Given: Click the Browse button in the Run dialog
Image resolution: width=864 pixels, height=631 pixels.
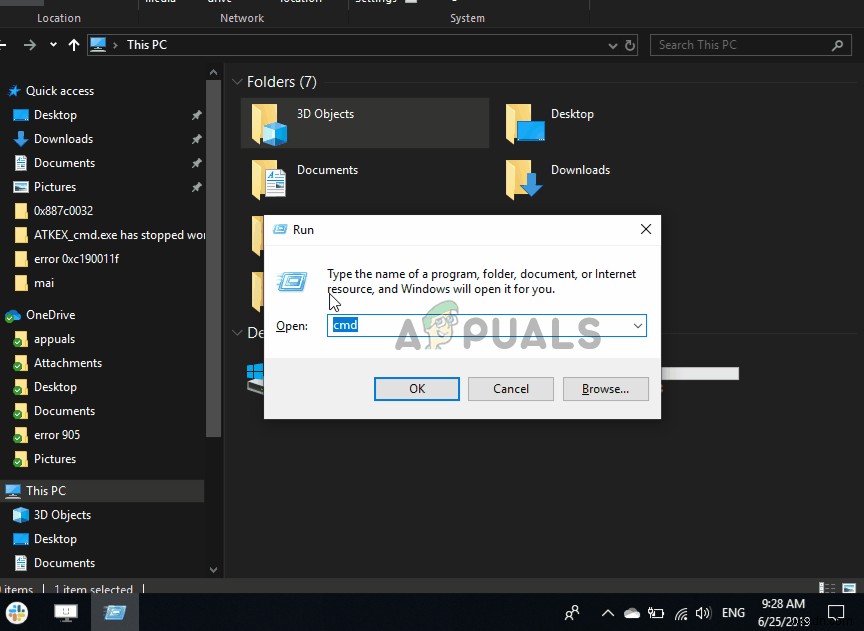Looking at the screenshot, I should click(605, 389).
